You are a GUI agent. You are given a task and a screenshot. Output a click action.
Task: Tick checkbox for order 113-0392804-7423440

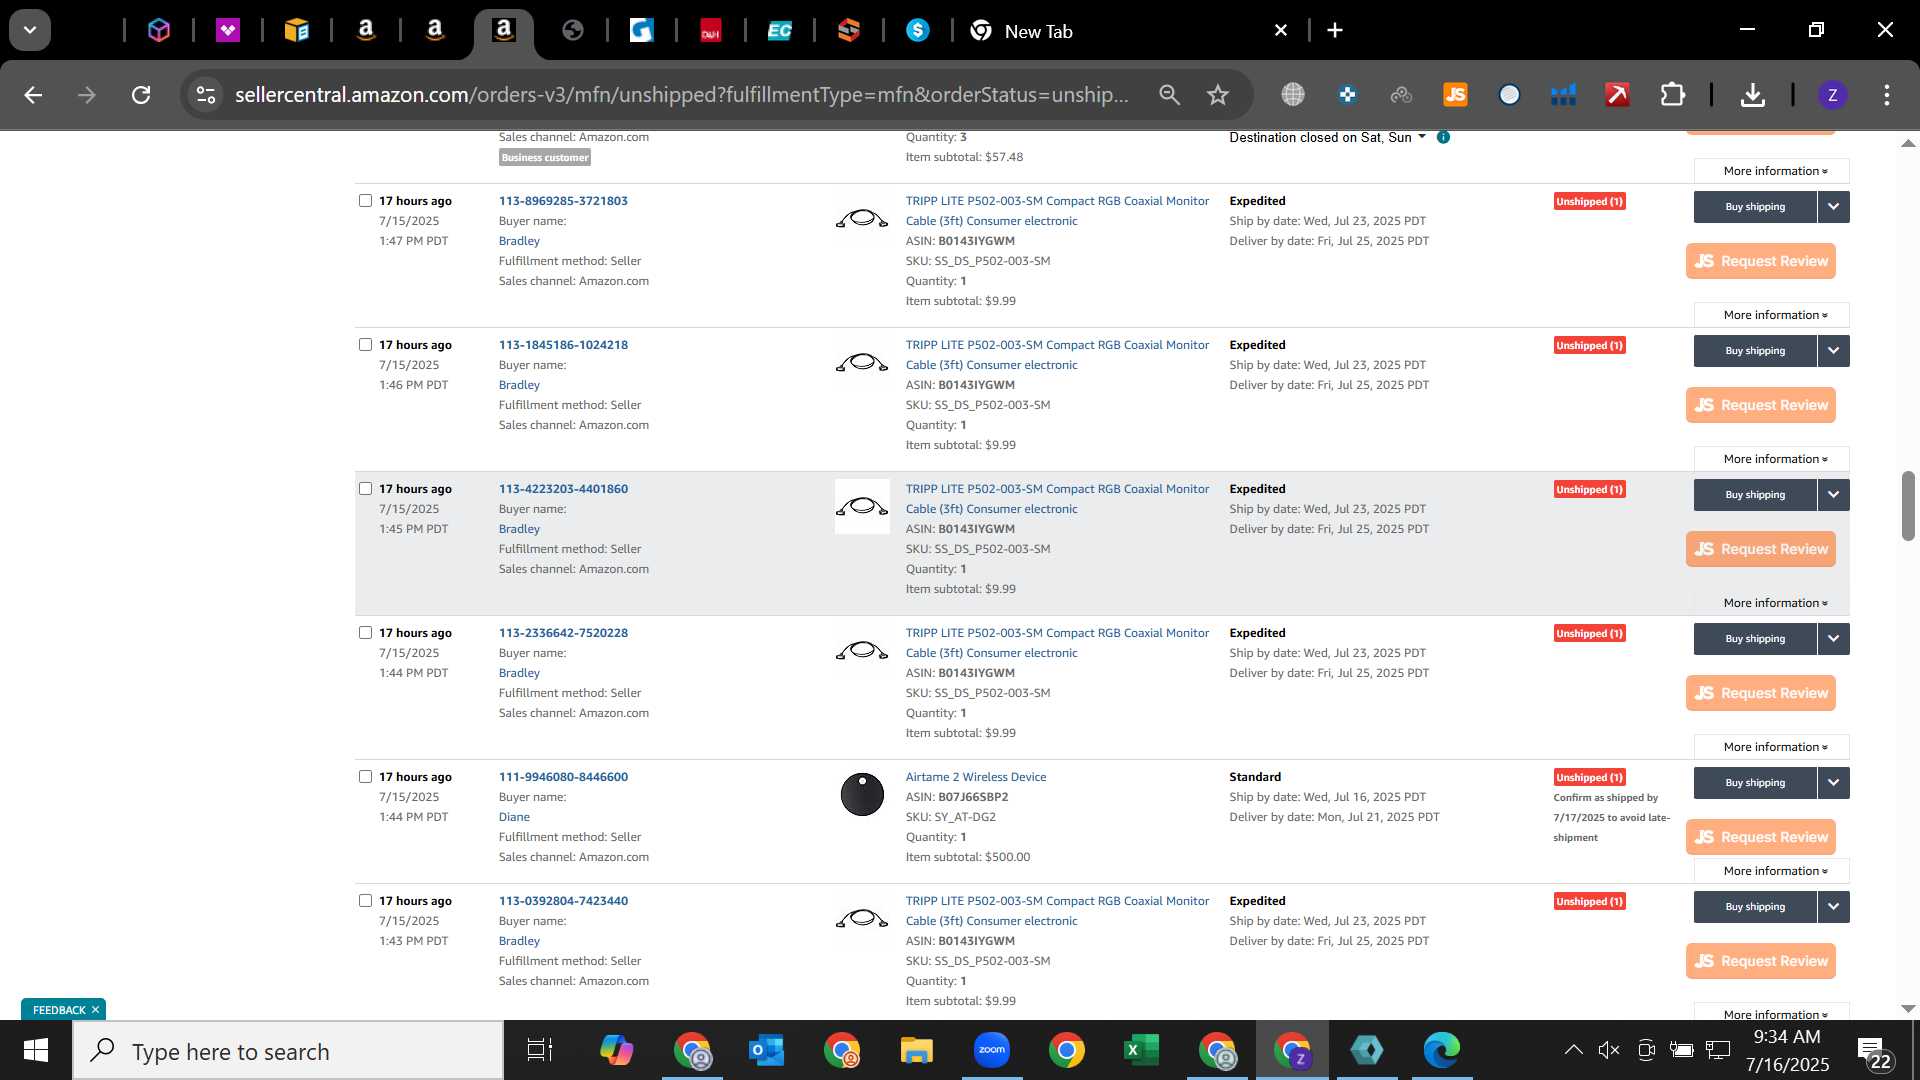click(x=365, y=901)
